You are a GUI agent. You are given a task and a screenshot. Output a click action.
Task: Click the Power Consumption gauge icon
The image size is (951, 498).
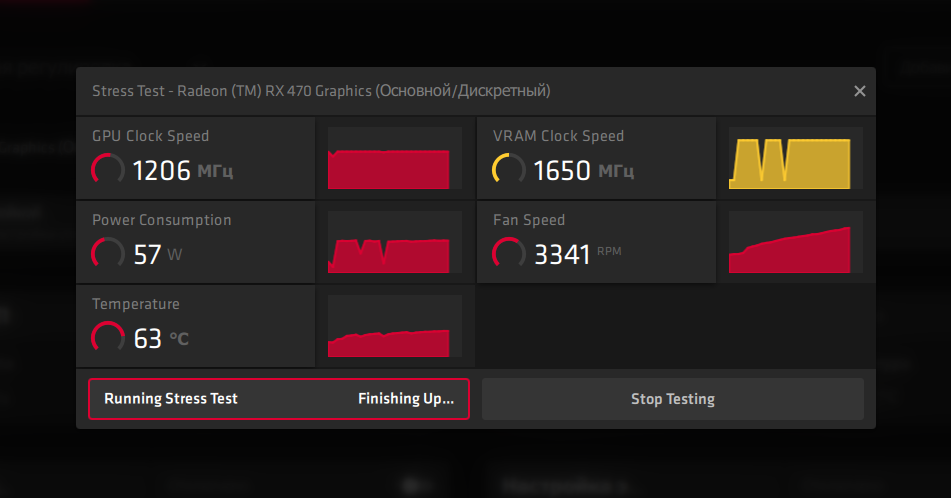108,253
